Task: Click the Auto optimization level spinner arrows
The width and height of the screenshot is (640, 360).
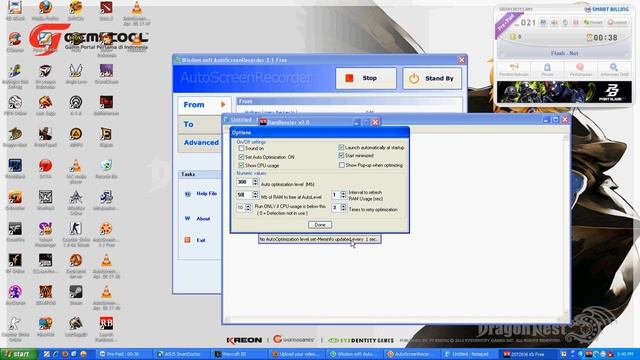Action: coord(256,182)
